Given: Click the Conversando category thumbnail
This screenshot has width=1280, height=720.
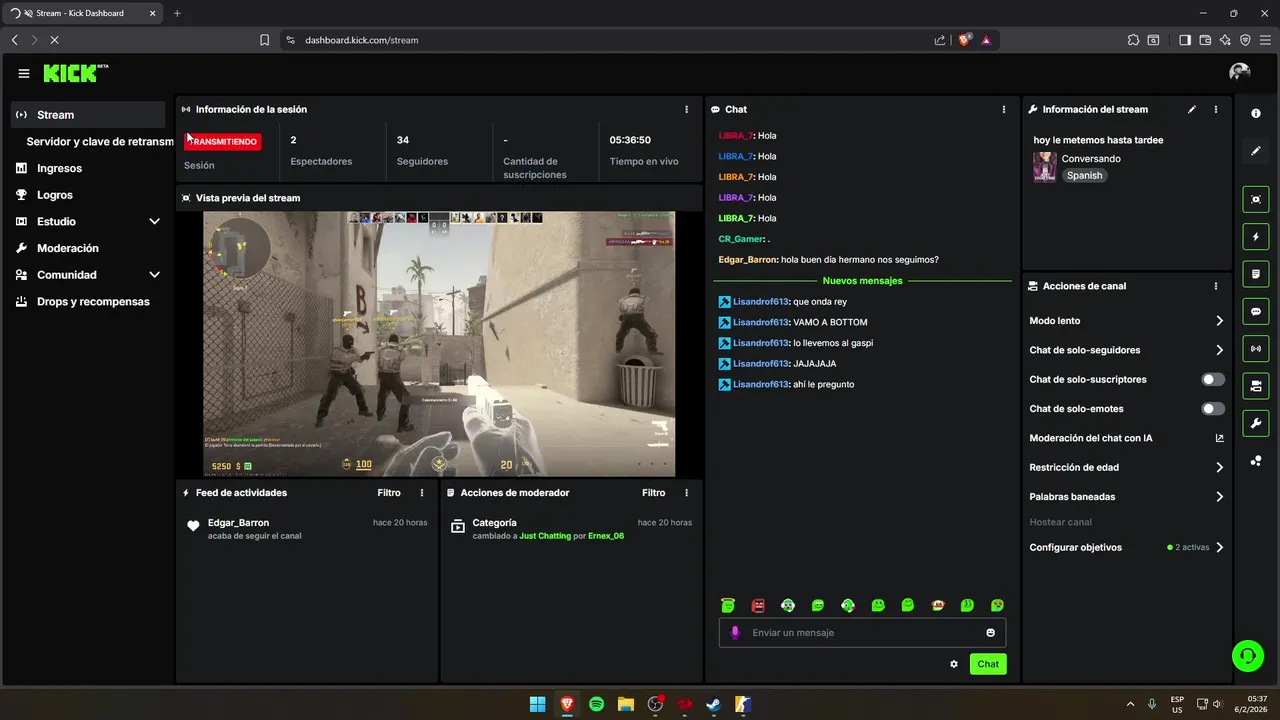Looking at the screenshot, I should point(1045,167).
